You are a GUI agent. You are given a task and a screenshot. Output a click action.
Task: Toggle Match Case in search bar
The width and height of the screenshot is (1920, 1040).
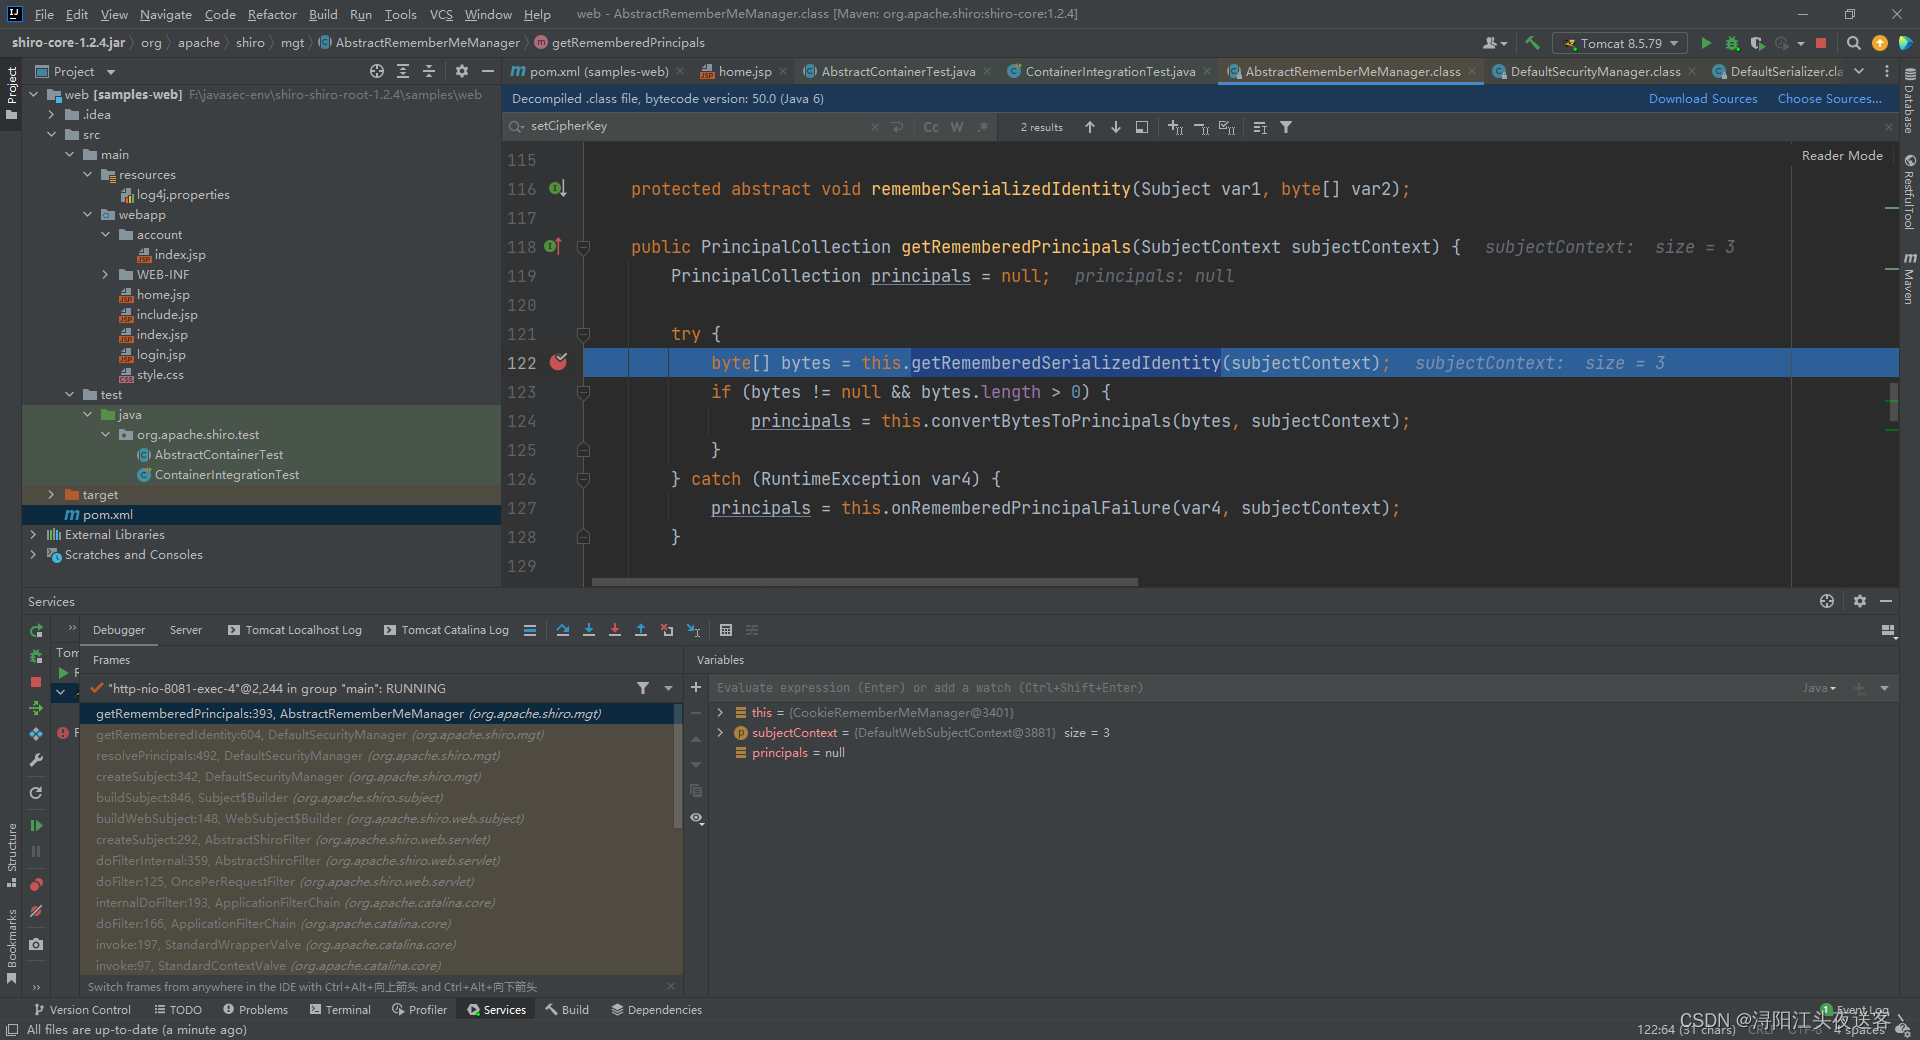click(x=931, y=127)
